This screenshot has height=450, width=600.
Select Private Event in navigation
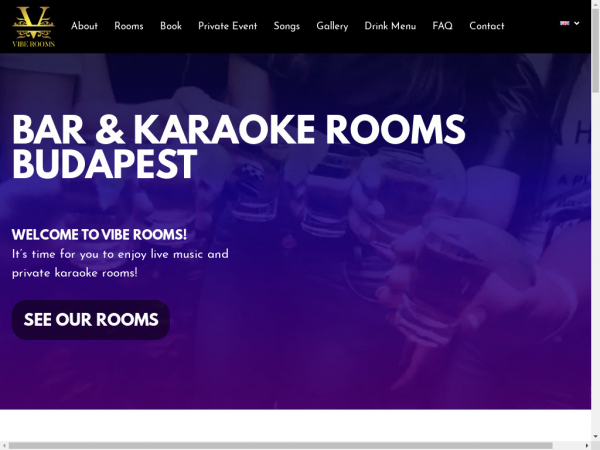pos(228,26)
